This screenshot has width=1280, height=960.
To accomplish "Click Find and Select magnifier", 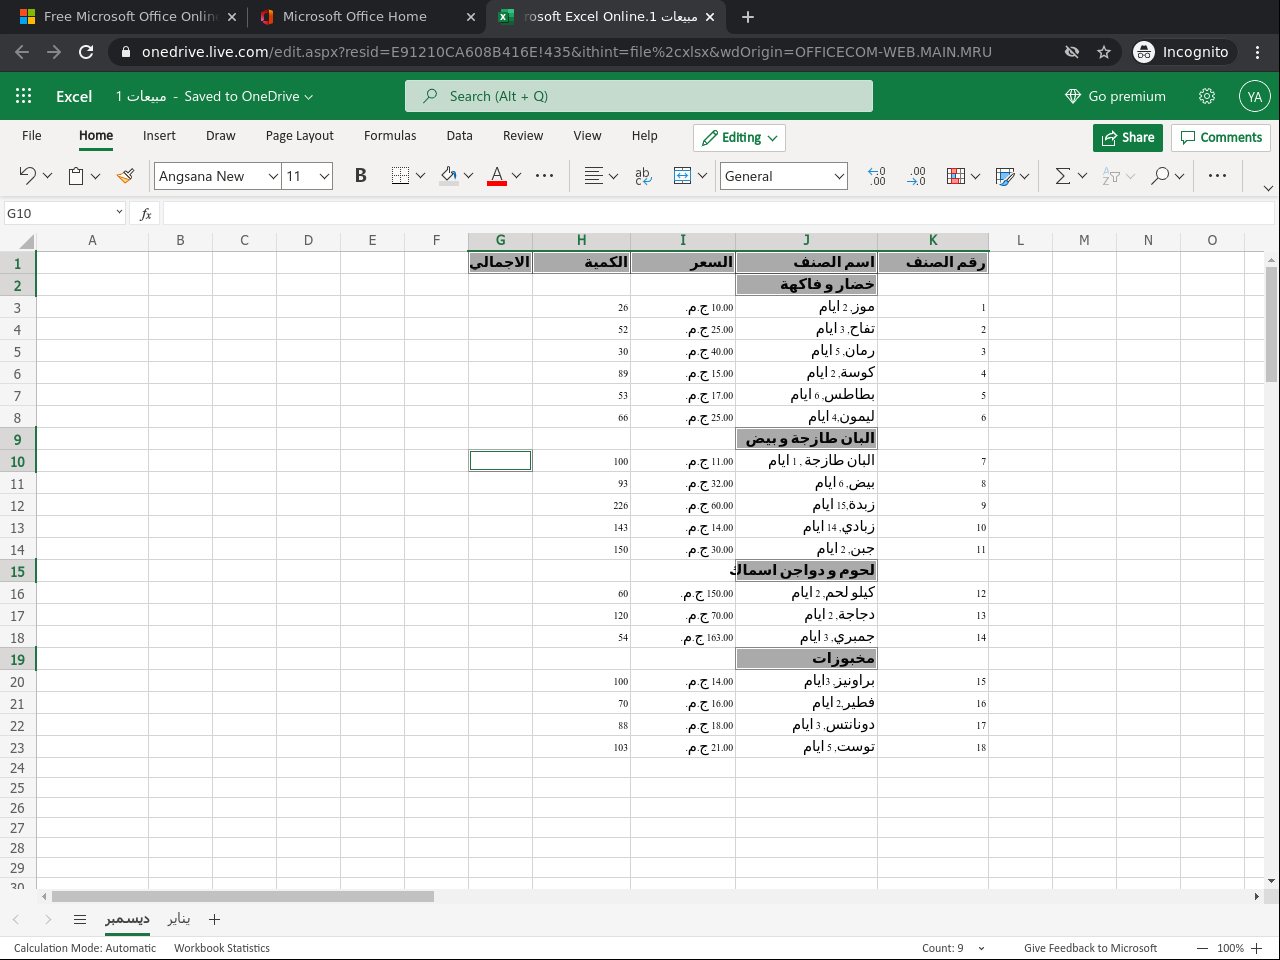I will tap(1160, 176).
